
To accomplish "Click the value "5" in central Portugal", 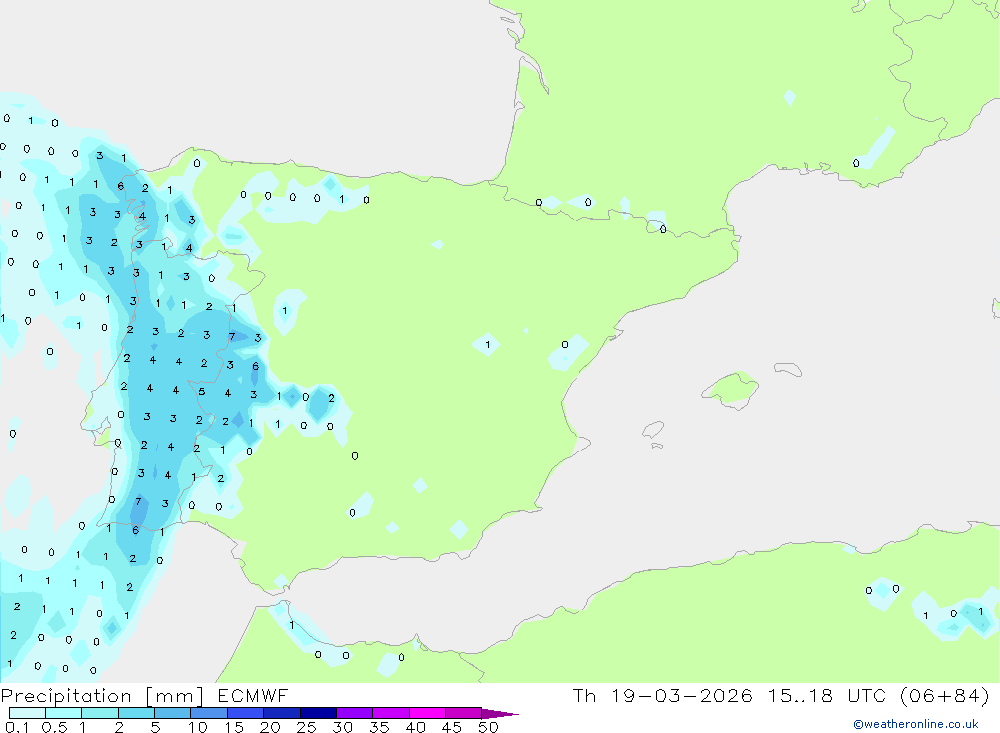I will coord(202,391).
